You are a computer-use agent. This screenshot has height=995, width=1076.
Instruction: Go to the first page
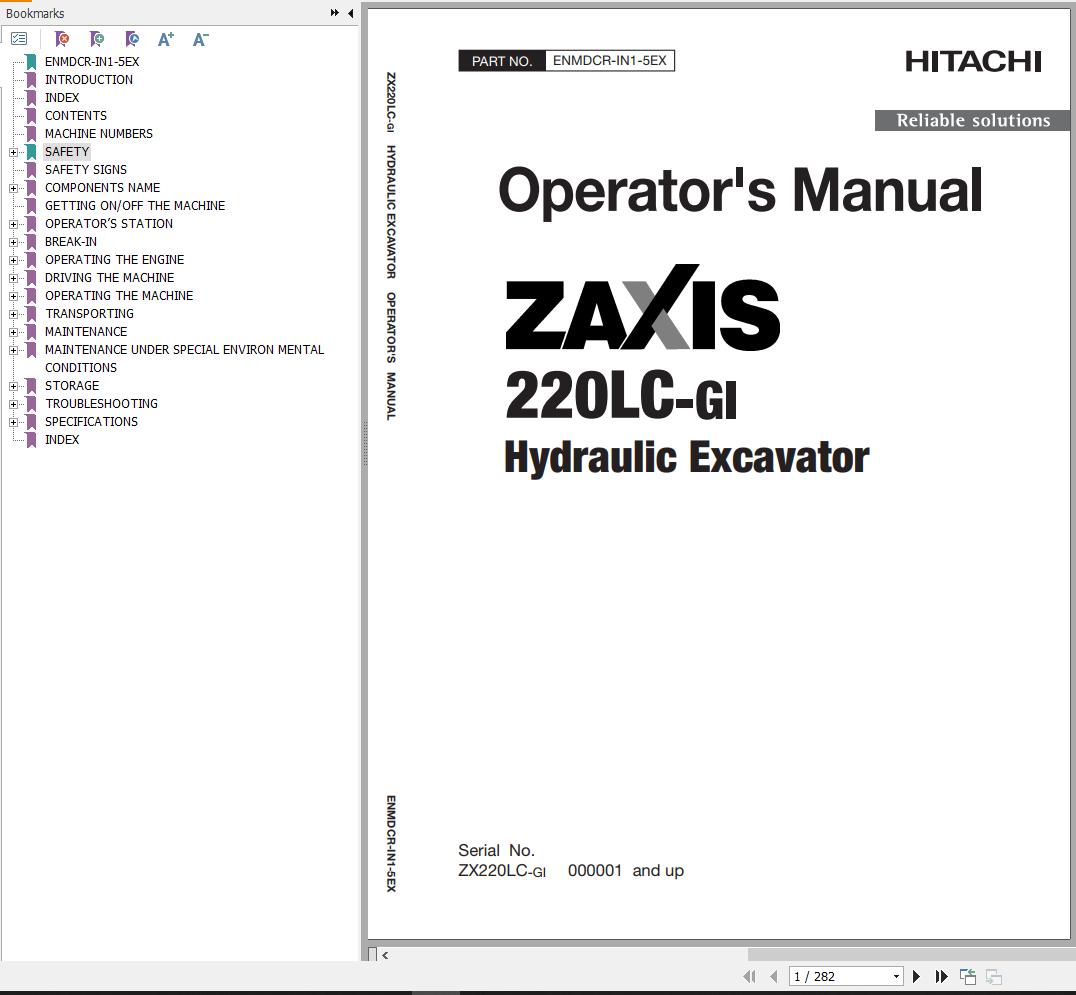pyautogui.click(x=749, y=976)
